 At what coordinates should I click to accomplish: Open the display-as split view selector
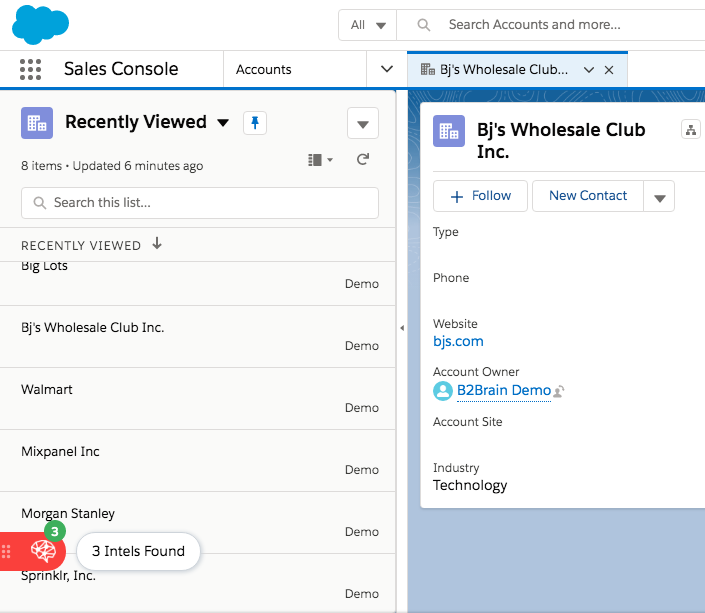(x=320, y=160)
